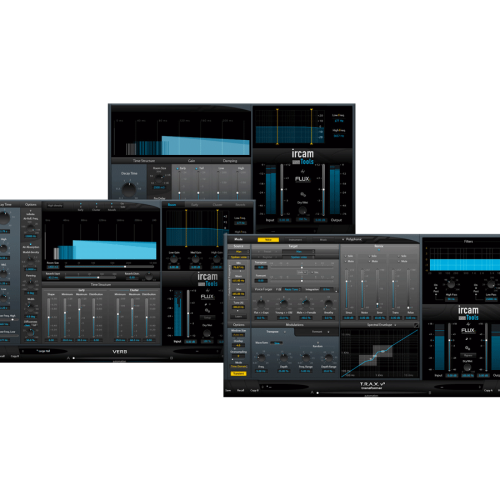Enable the Polyphonic checkbox in Trax
This screenshot has height=500, width=500.
click(x=343, y=239)
